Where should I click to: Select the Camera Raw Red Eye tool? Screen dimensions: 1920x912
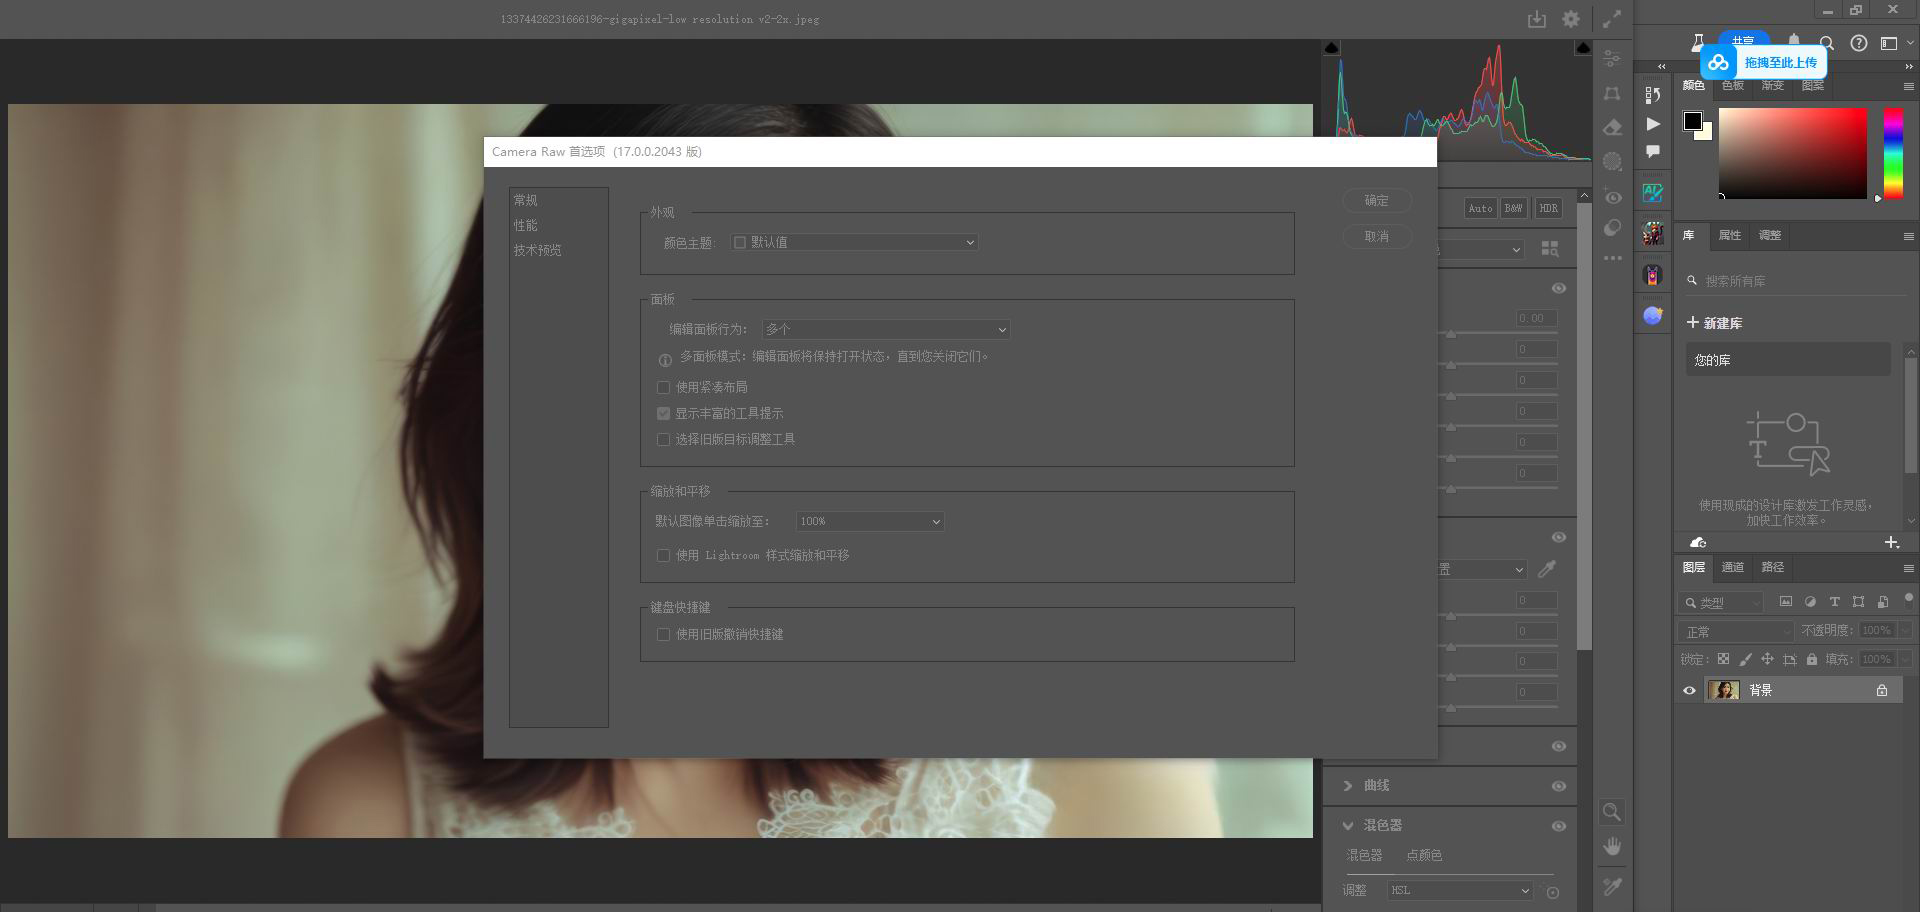coord(1612,196)
